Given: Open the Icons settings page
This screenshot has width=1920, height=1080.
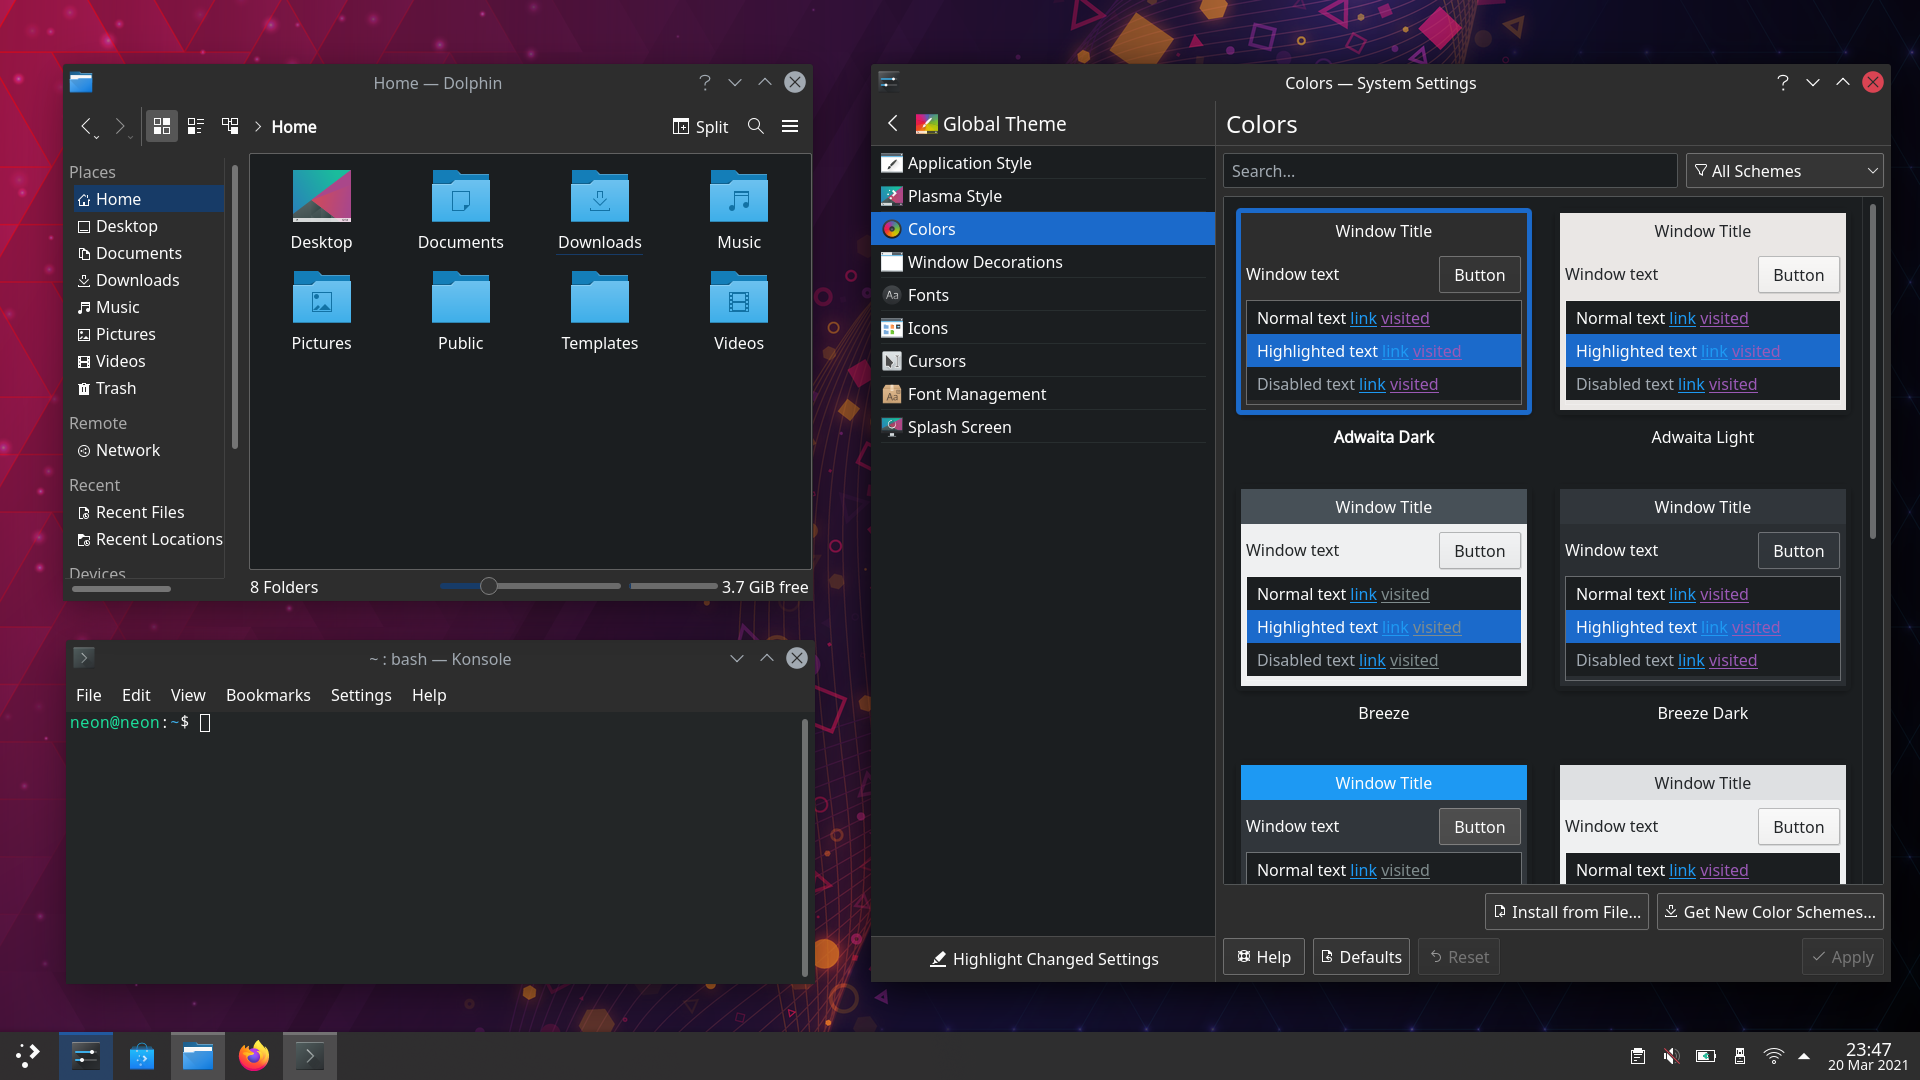Looking at the screenshot, I should [1043, 328].
